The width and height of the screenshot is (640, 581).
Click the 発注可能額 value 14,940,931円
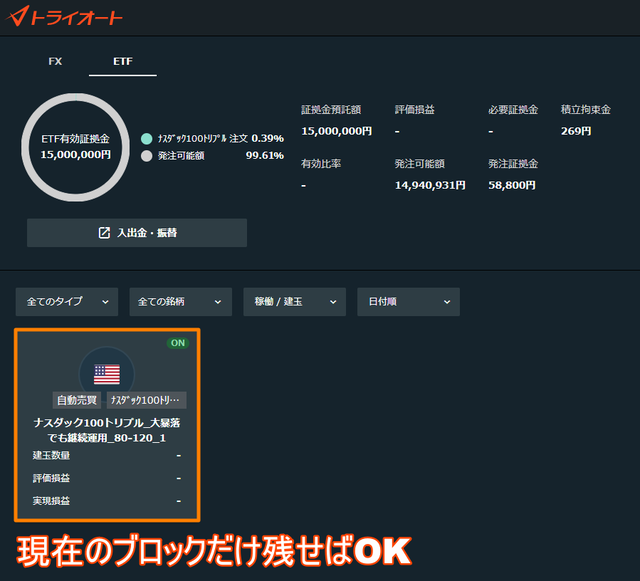tap(430, 185)
